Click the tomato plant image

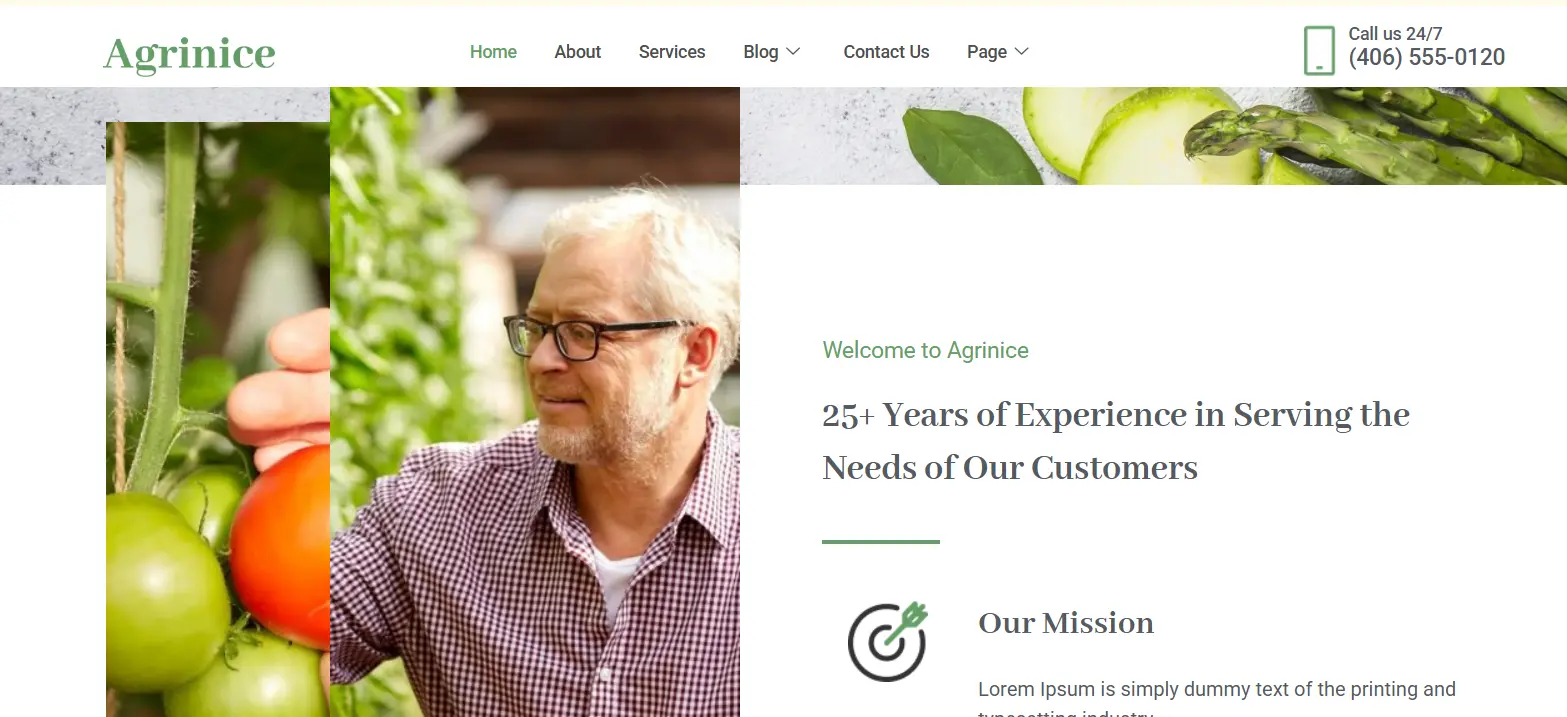click(x=218, y=420)
